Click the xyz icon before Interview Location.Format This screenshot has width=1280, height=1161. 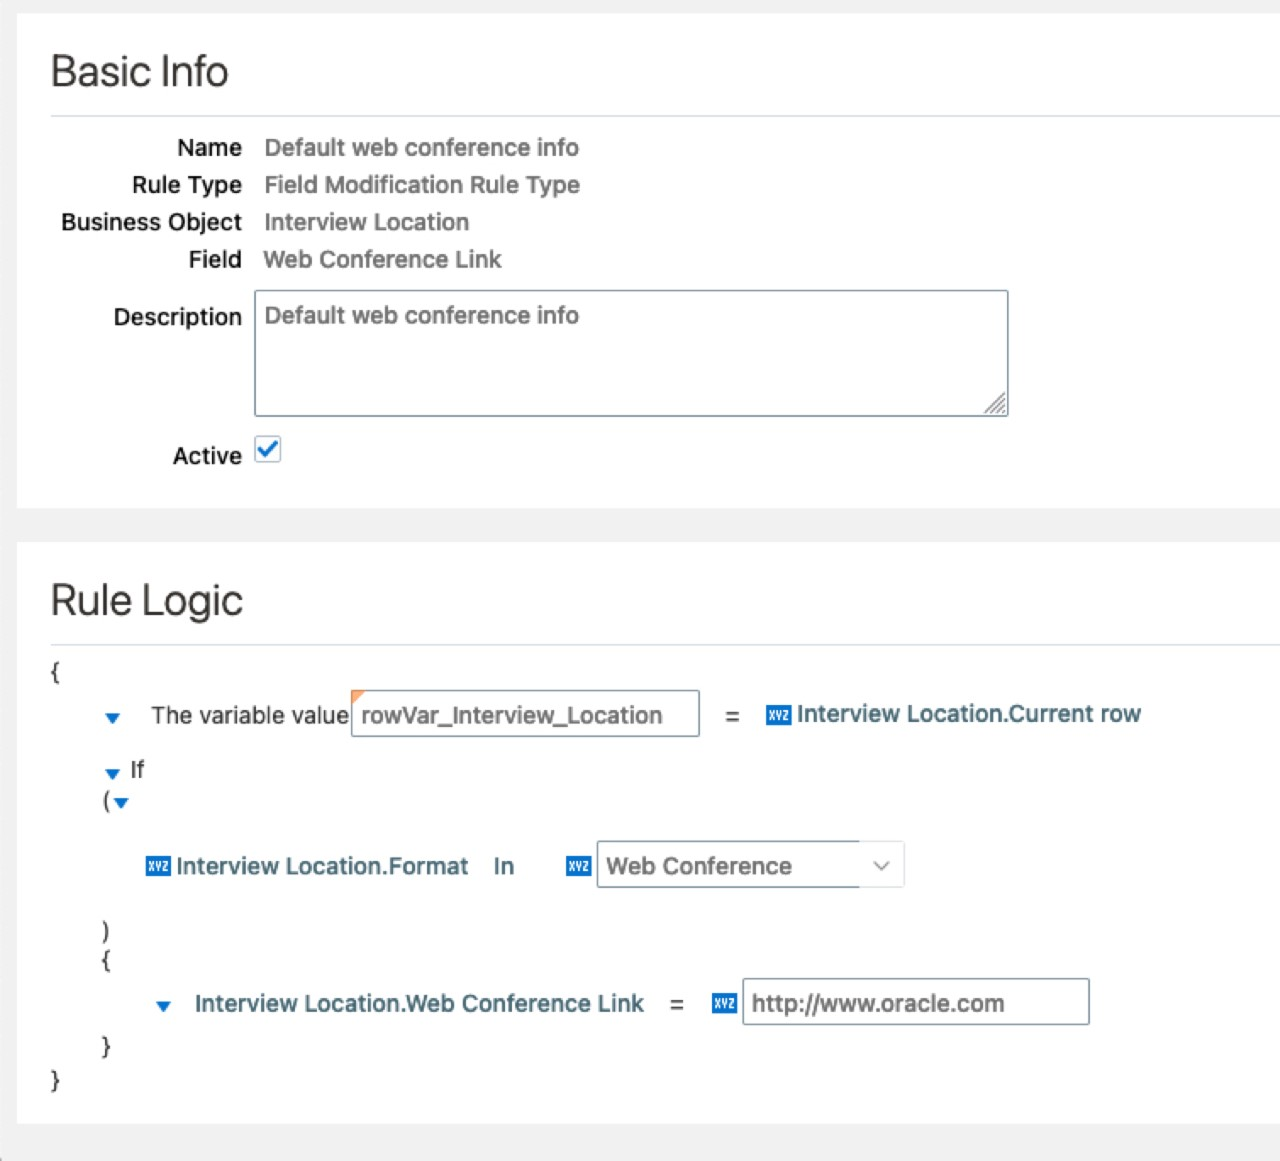pyautogui.click(x=158, y=866)
